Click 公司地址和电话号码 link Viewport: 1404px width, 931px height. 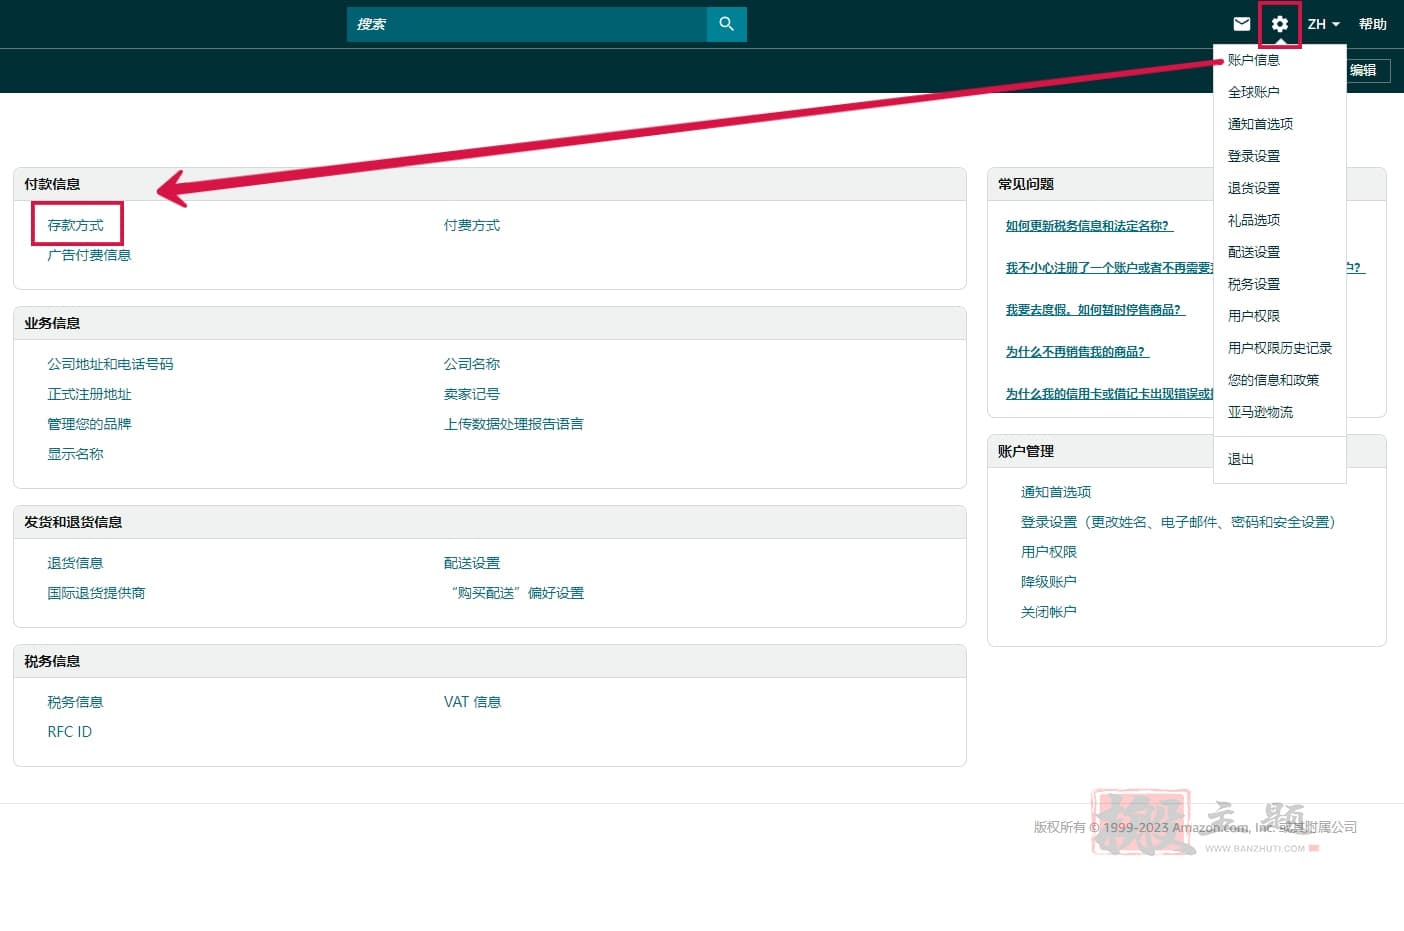coord(110,364)
